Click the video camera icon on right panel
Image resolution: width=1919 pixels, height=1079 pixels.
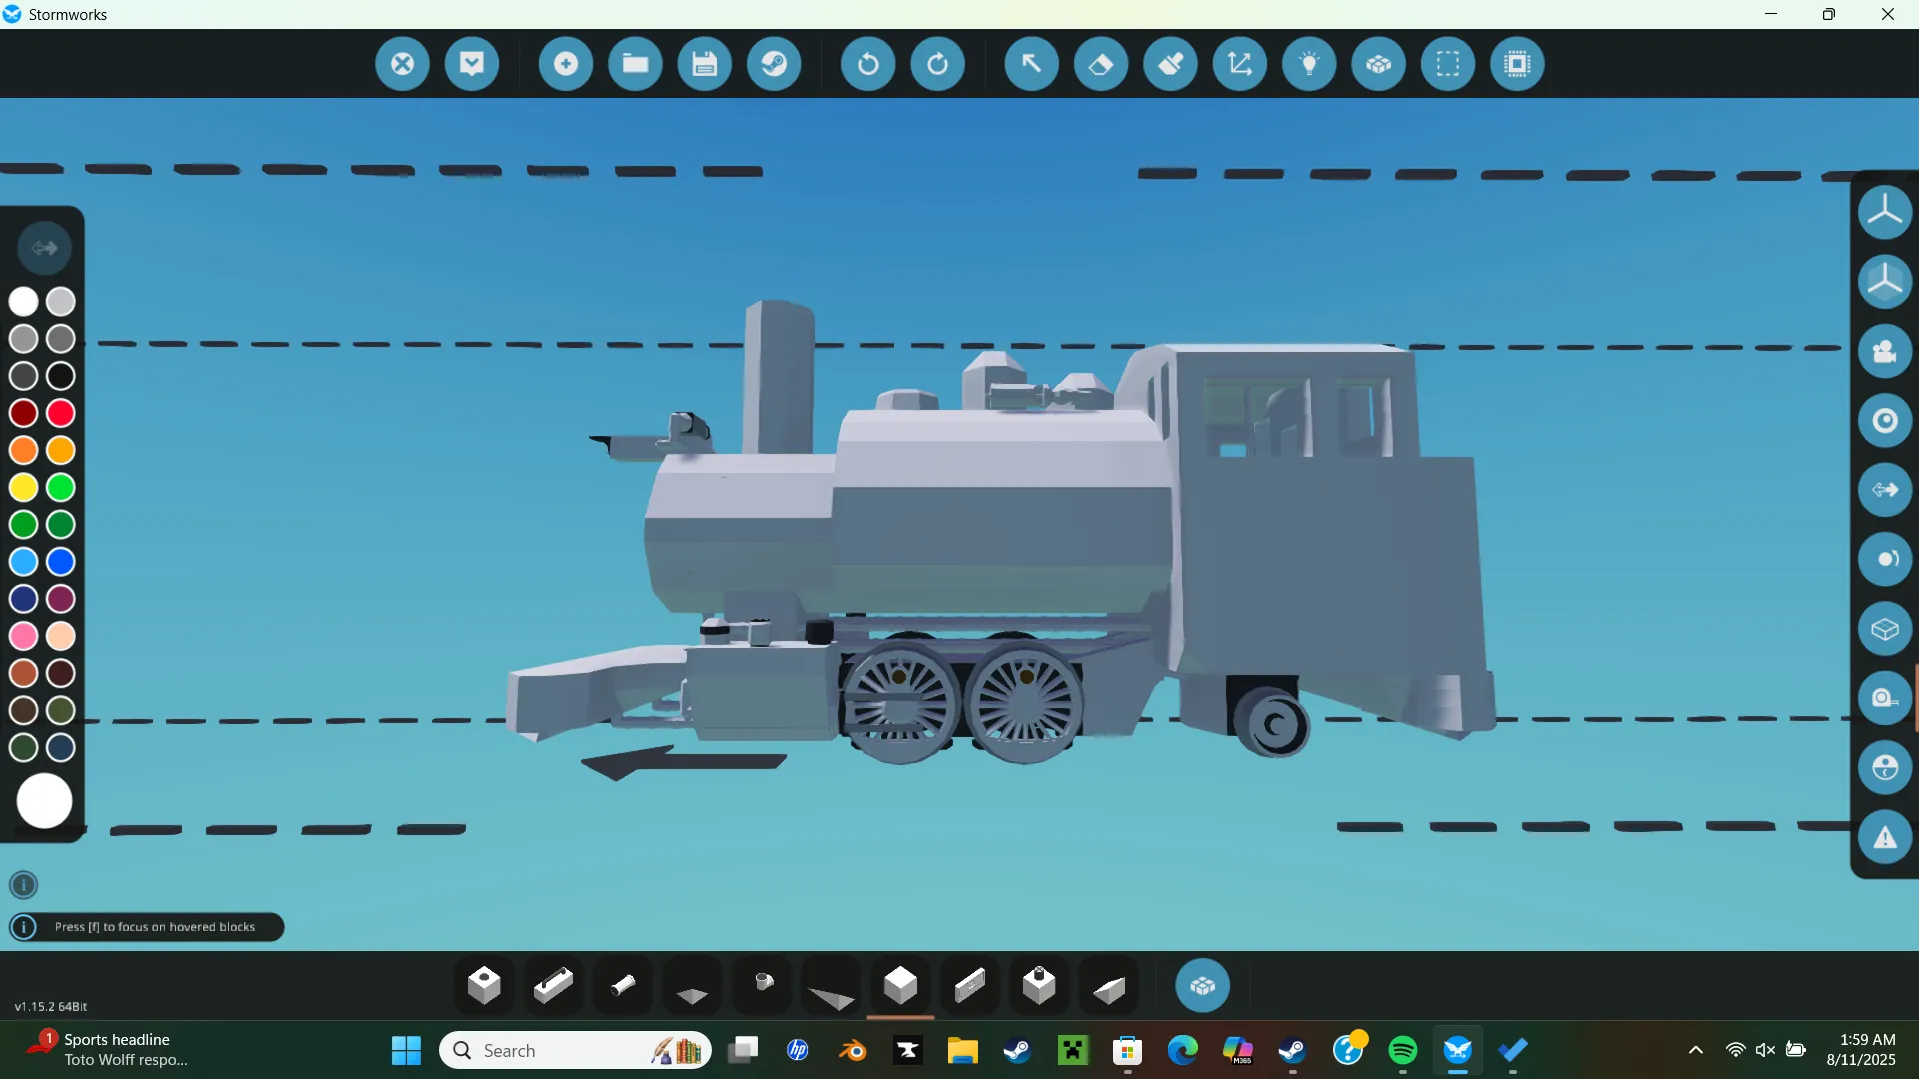tap(1884, 351)
